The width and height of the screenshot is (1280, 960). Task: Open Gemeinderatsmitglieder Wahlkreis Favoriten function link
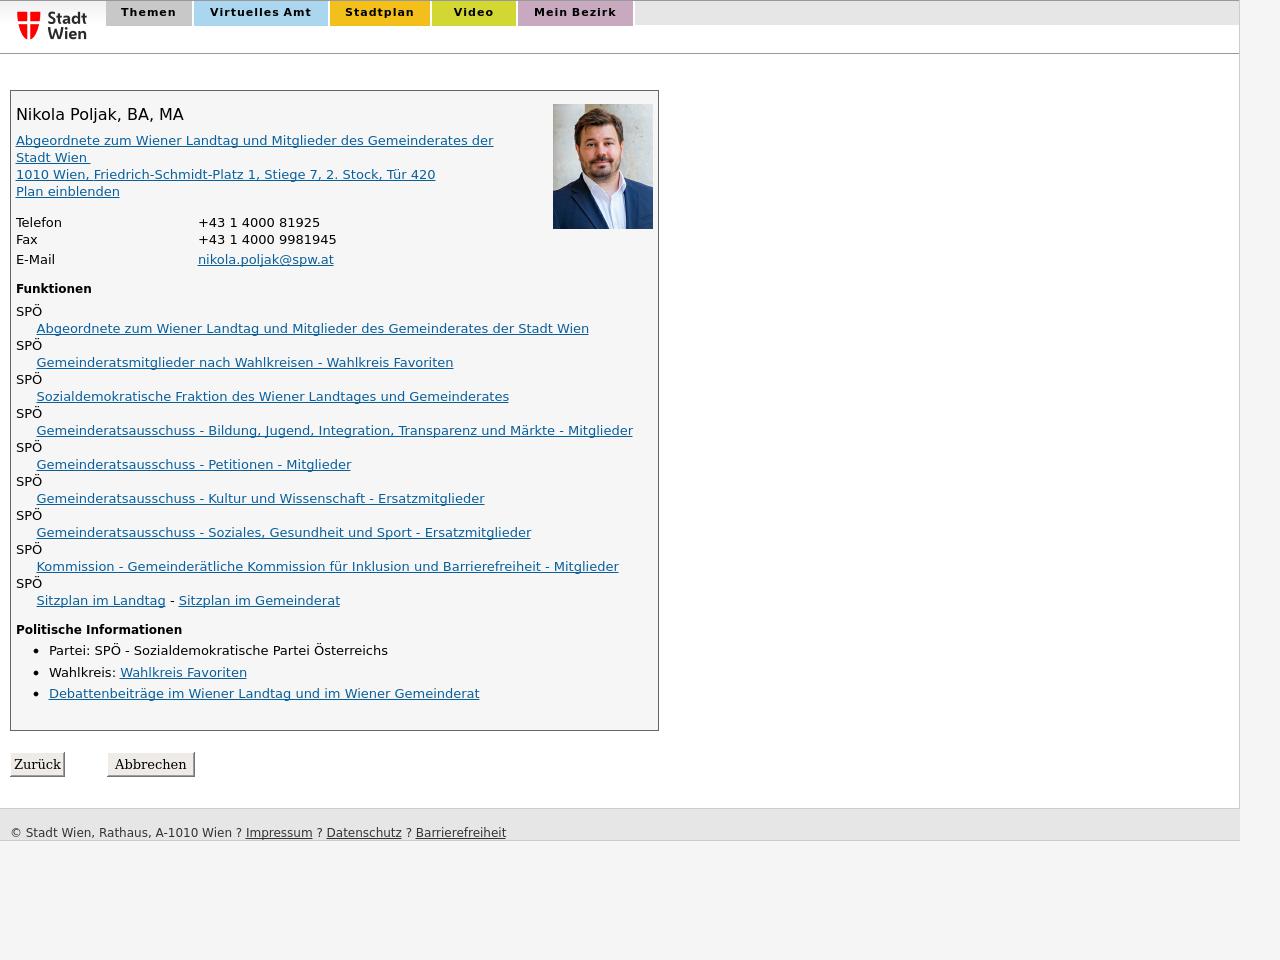pyautogui.click(x=244, y=363)
